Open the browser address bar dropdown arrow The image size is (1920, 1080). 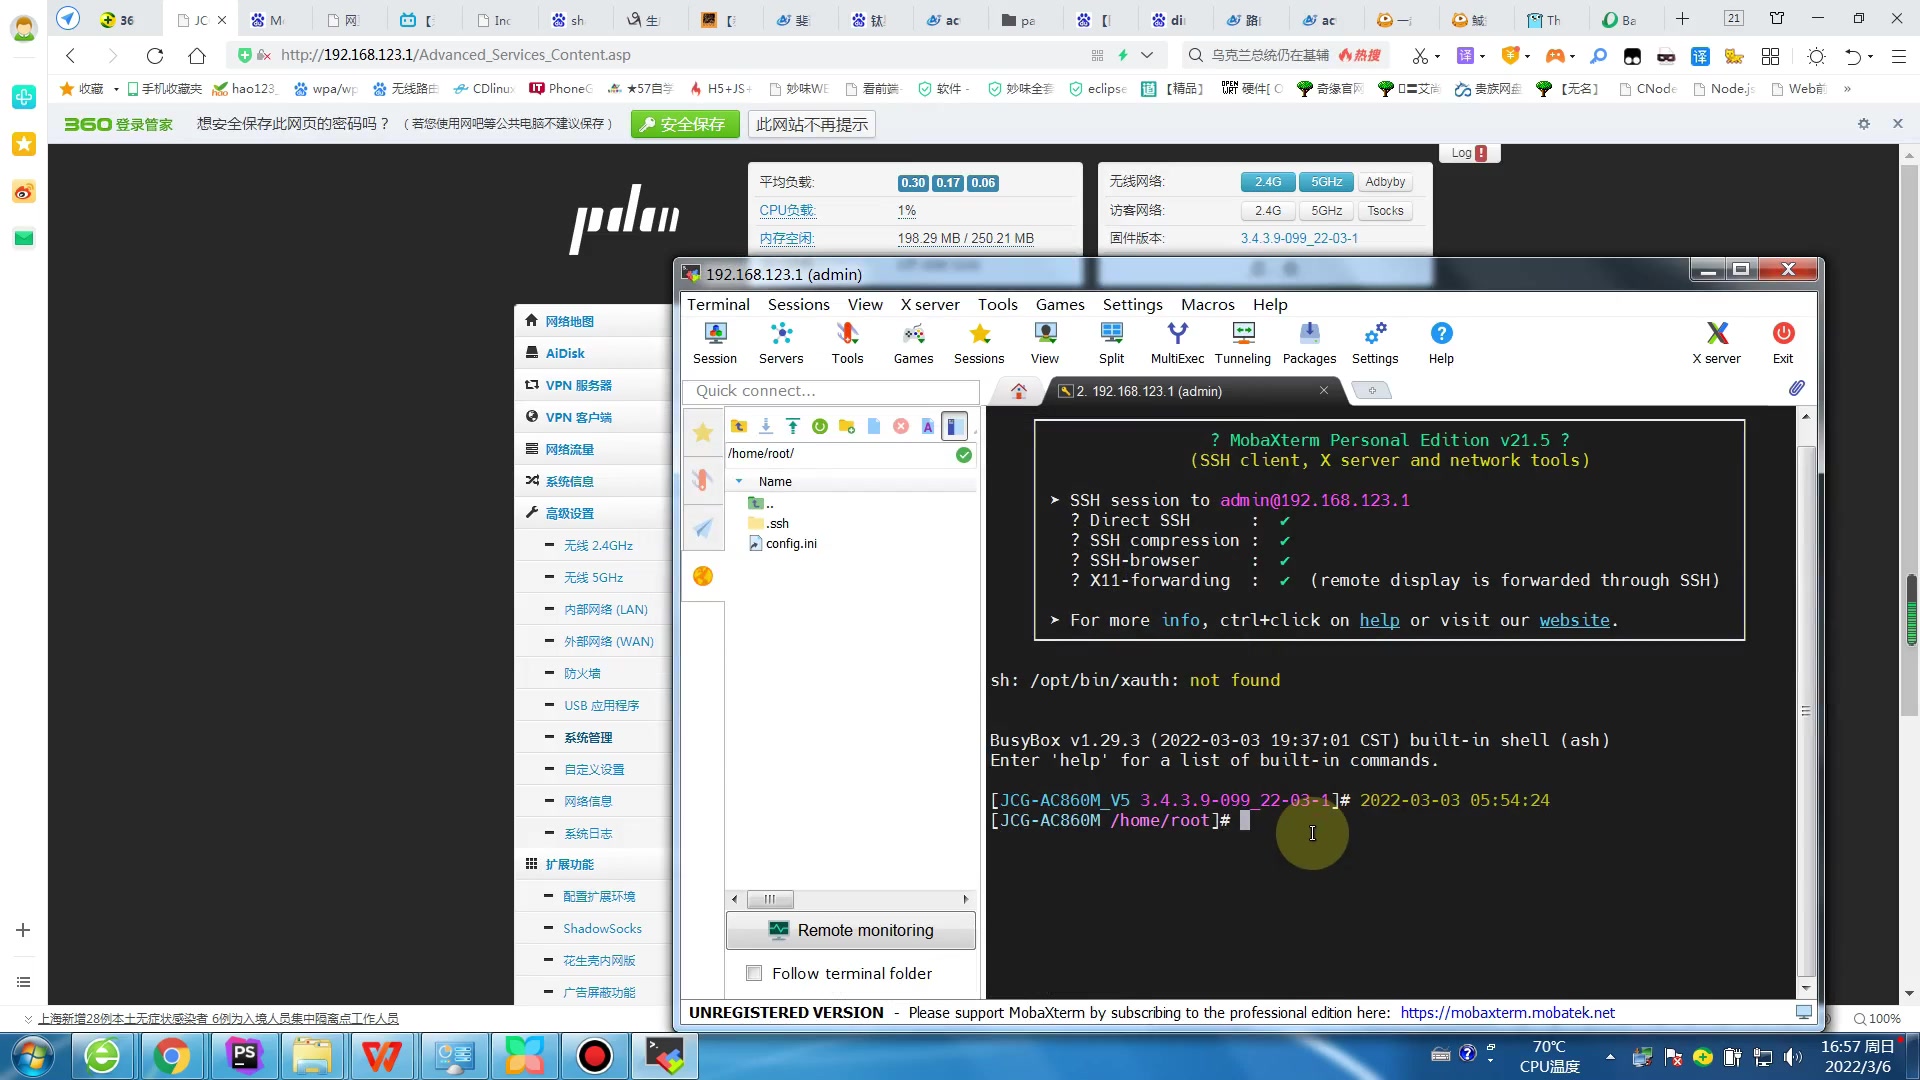click(1147, 55)
